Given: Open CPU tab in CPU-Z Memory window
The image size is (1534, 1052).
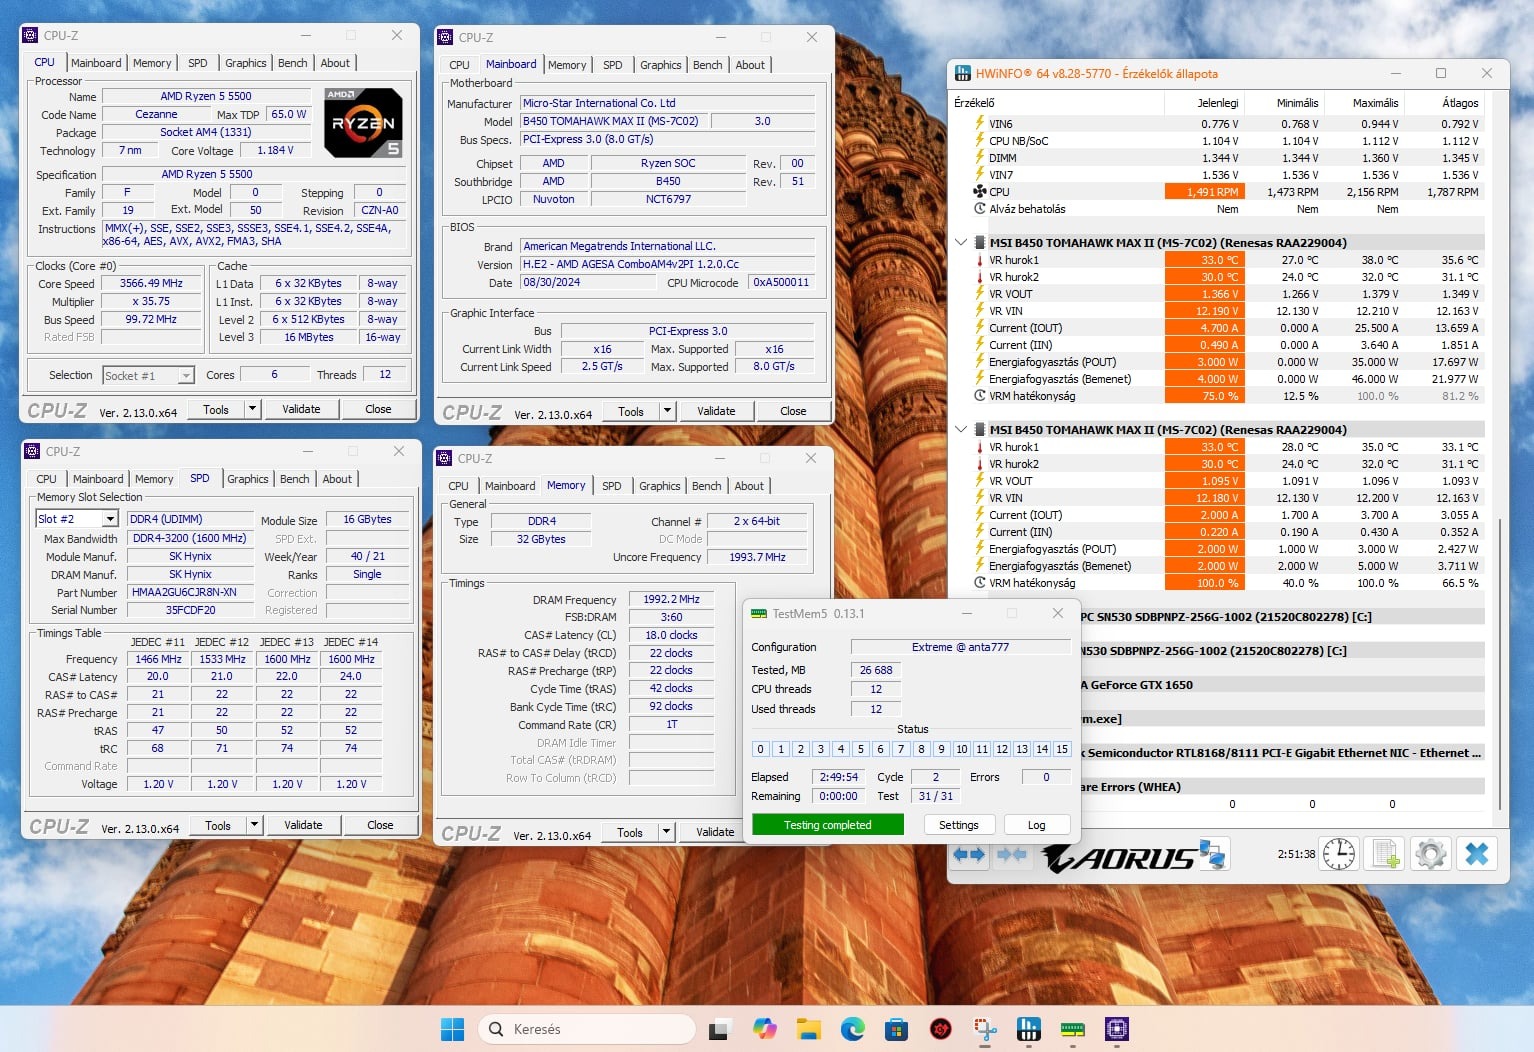Looking at the screenshot, I should (x=459, y=486).
